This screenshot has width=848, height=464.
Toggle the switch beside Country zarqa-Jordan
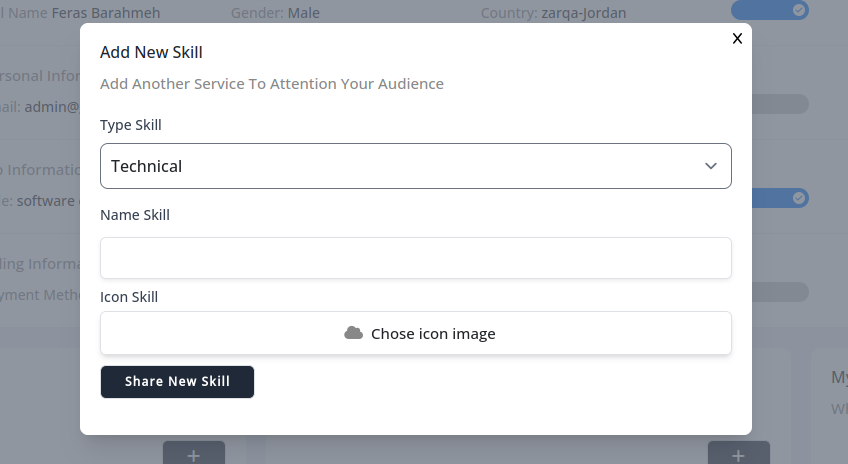point(770,10)
